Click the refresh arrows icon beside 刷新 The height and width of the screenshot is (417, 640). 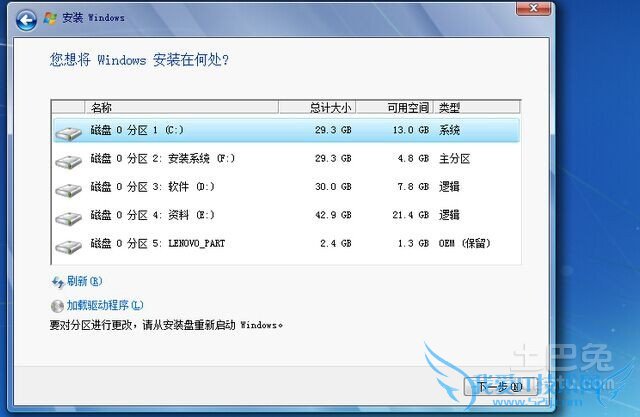tap(58, 282)
